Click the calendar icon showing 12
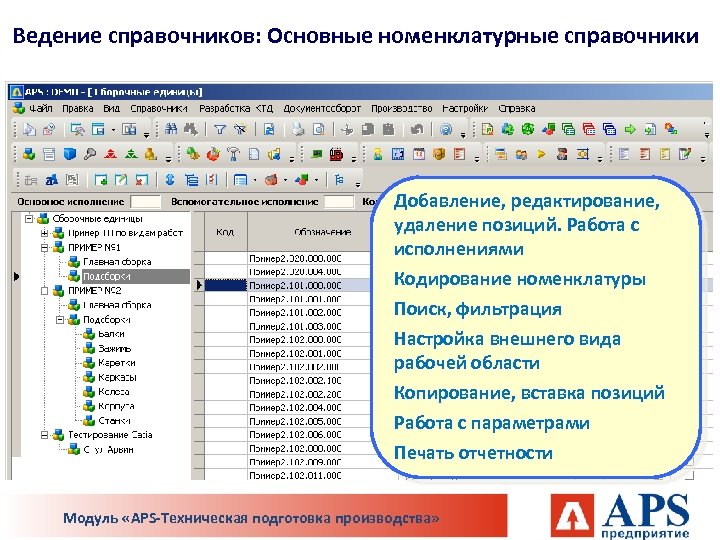Image resolution: width=720 pixels, height=540 pixels. pos(419,154)
